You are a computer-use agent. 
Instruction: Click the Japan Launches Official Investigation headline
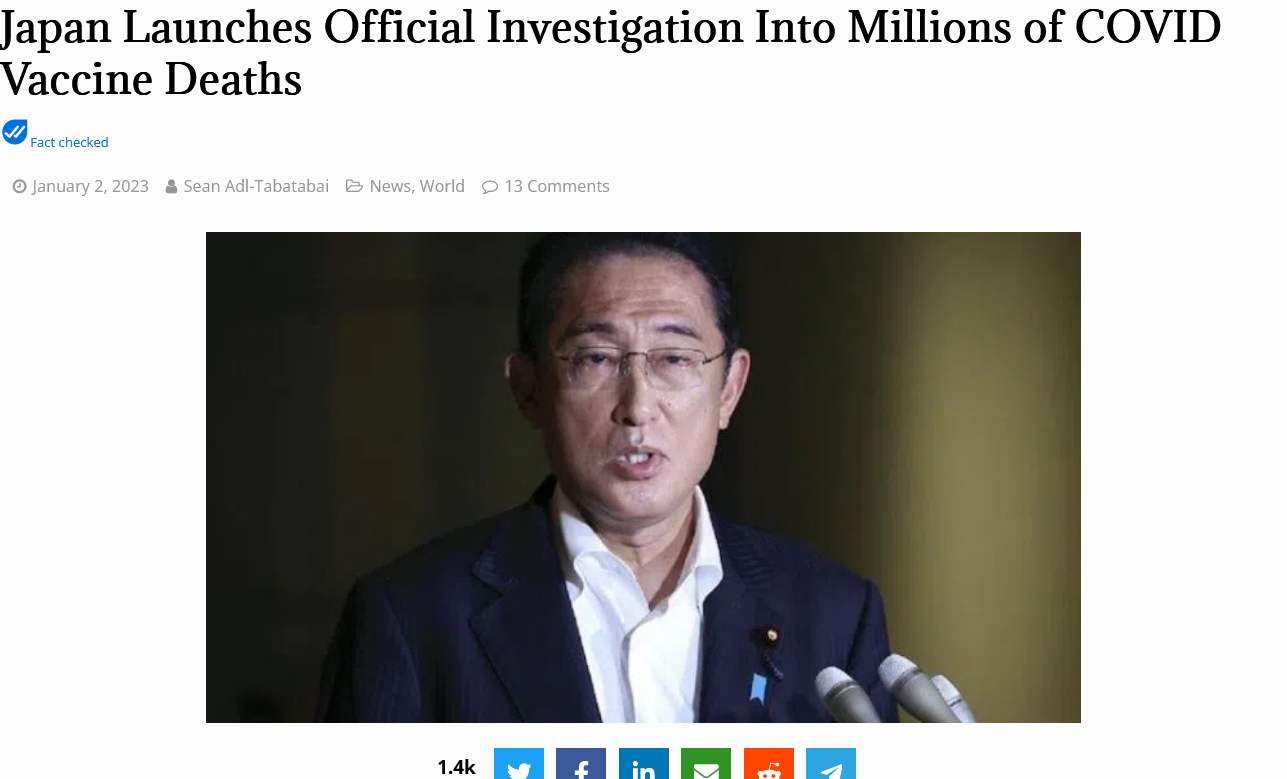(610, 54)
